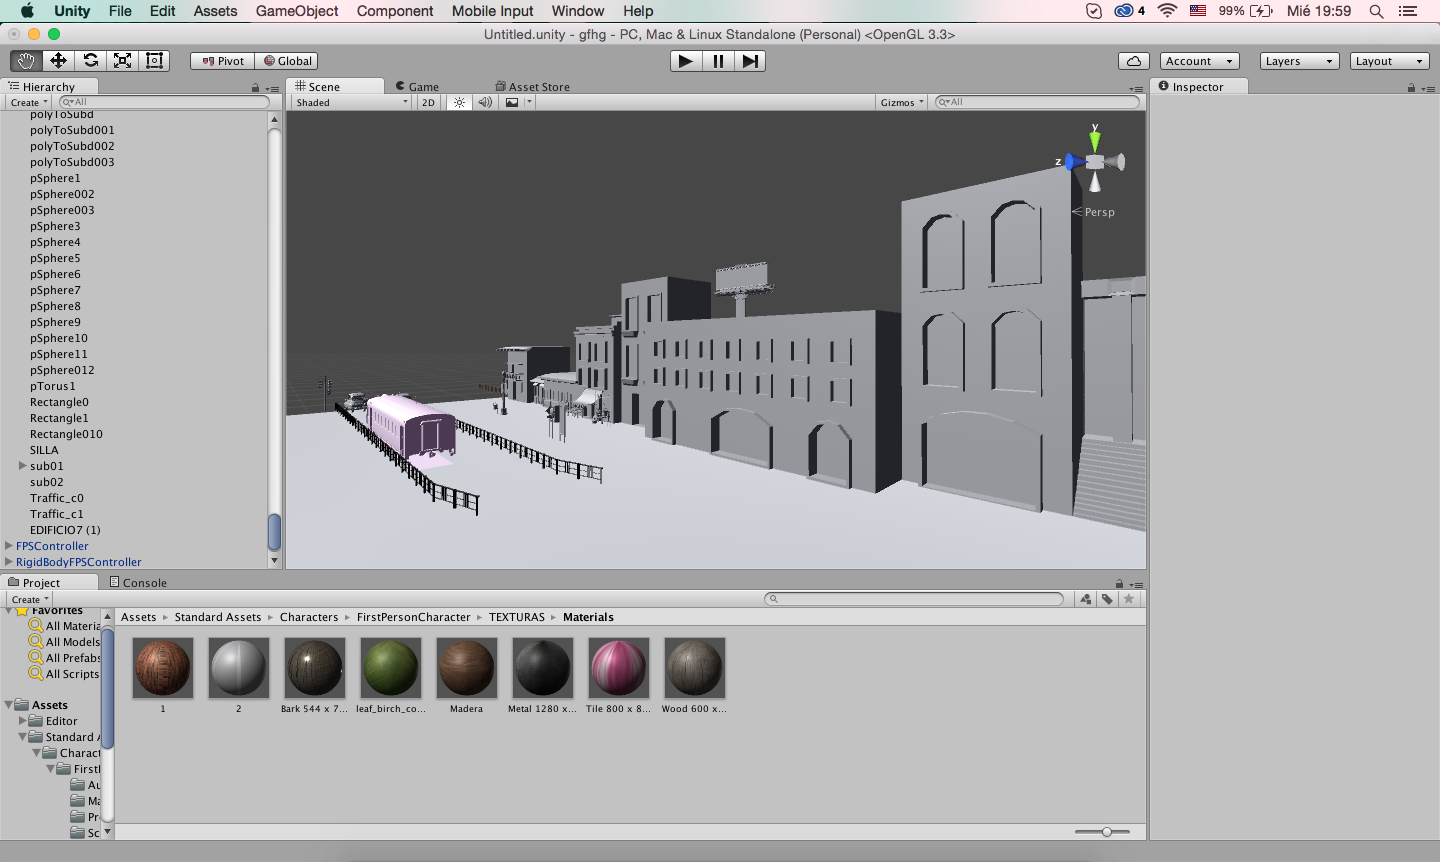Expand the FPSController hierarchy item
The image size is (1440, 862).
click(8, 545)
